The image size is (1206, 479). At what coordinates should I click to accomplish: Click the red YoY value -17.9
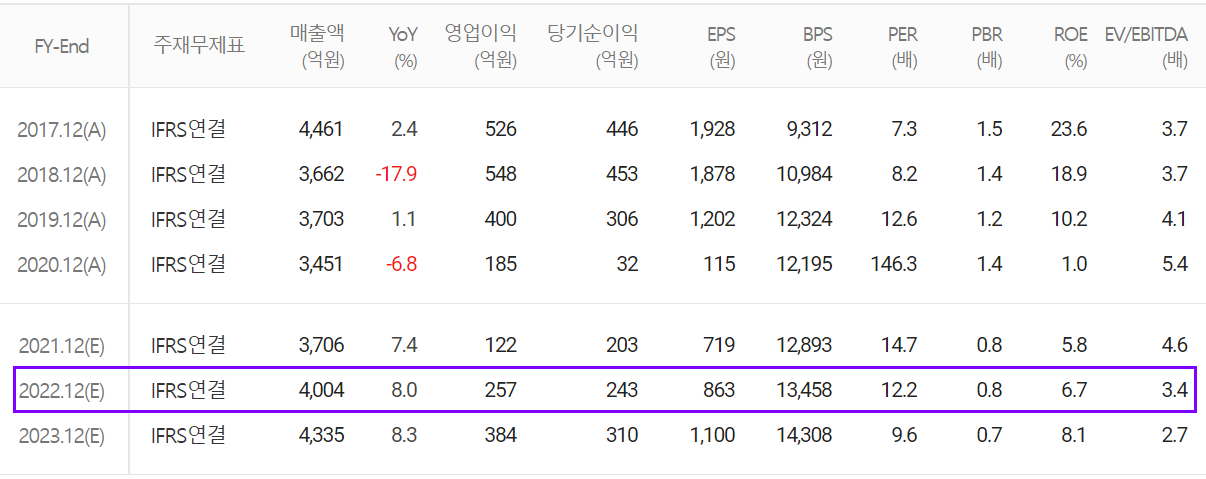pos(396,174)
